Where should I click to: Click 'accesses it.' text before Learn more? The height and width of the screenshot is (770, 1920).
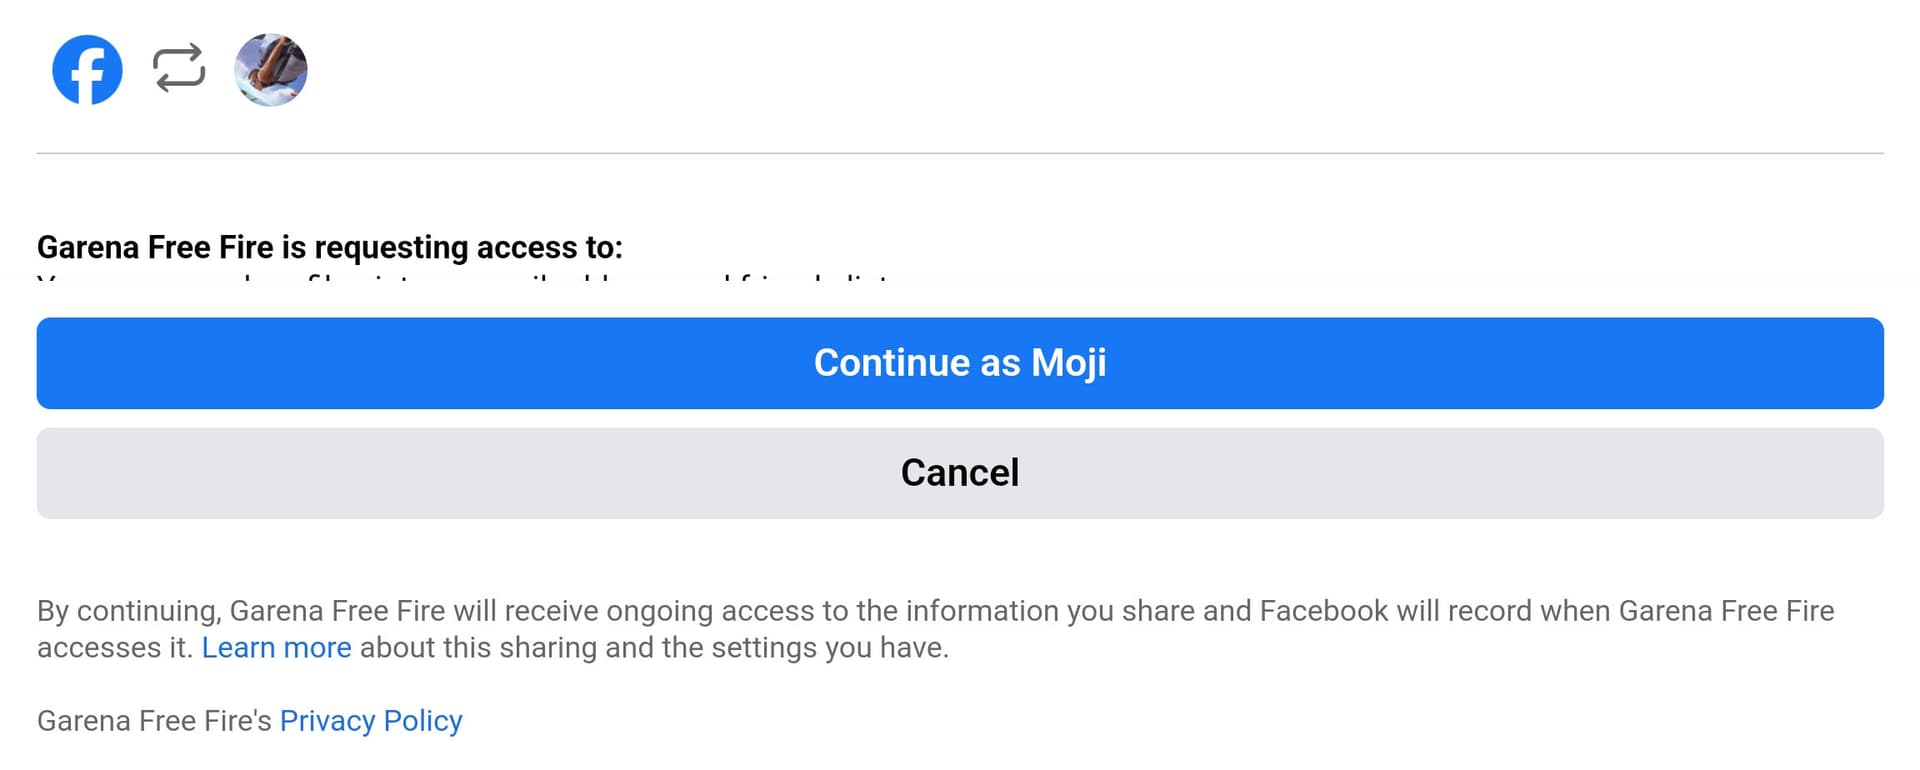115,648
